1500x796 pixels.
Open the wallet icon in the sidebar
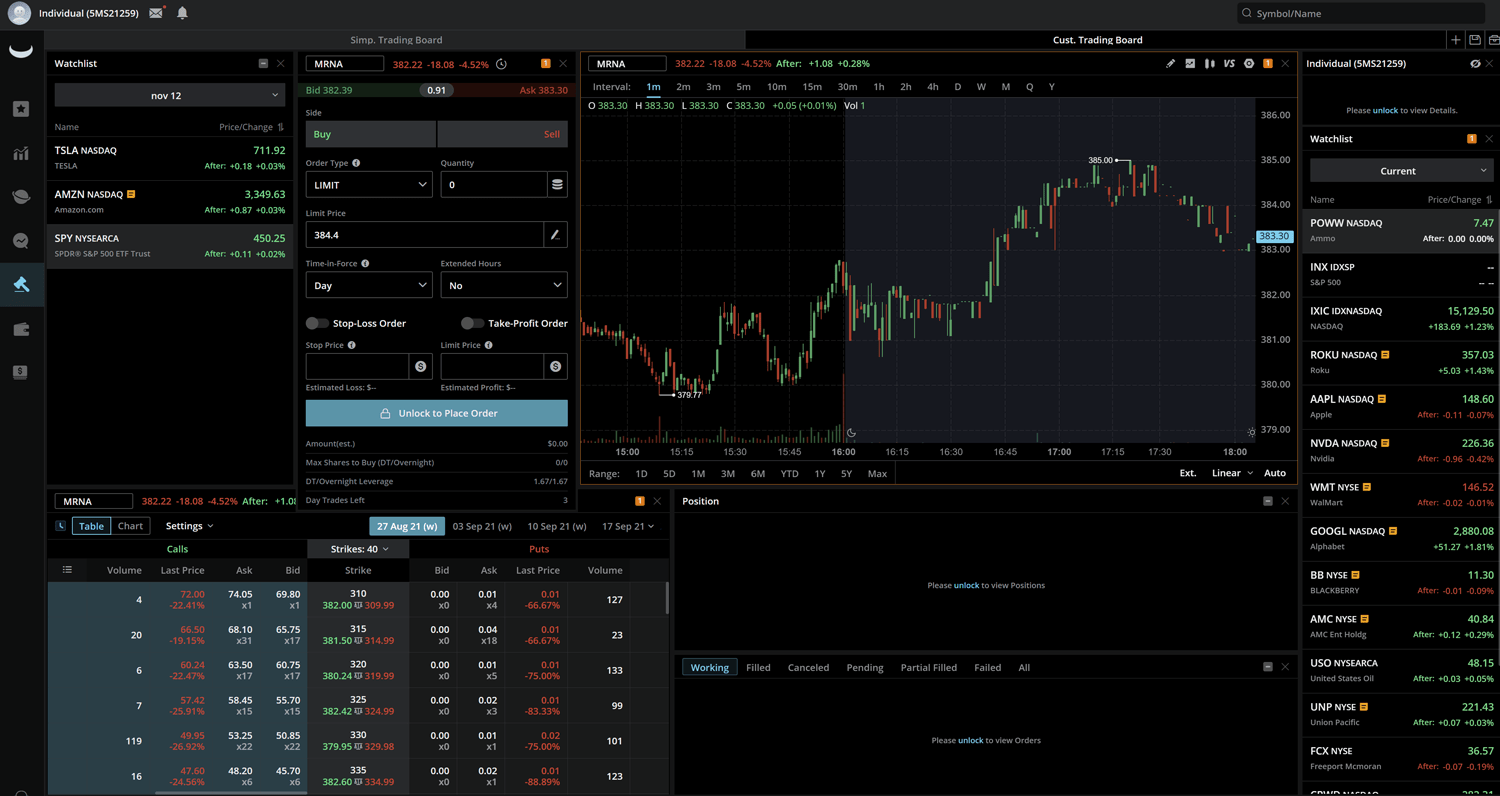click(x=21, y=329)
